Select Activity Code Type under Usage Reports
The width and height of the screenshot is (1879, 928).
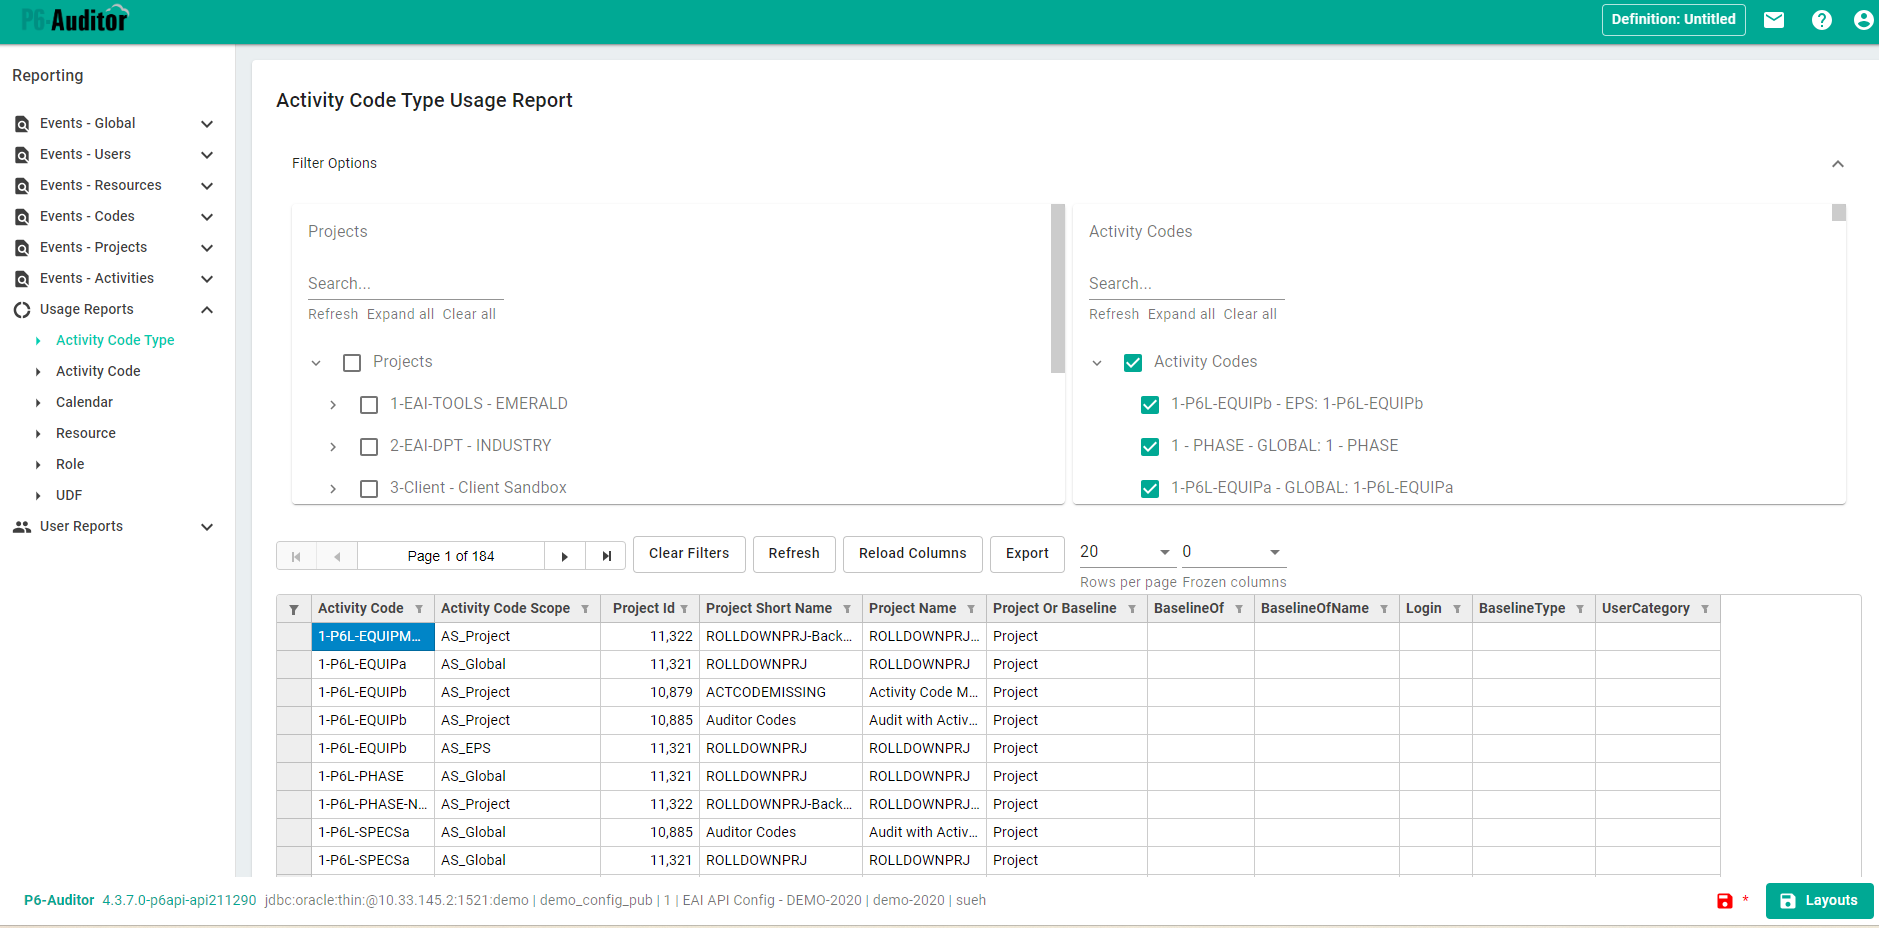tap(117, 340)
